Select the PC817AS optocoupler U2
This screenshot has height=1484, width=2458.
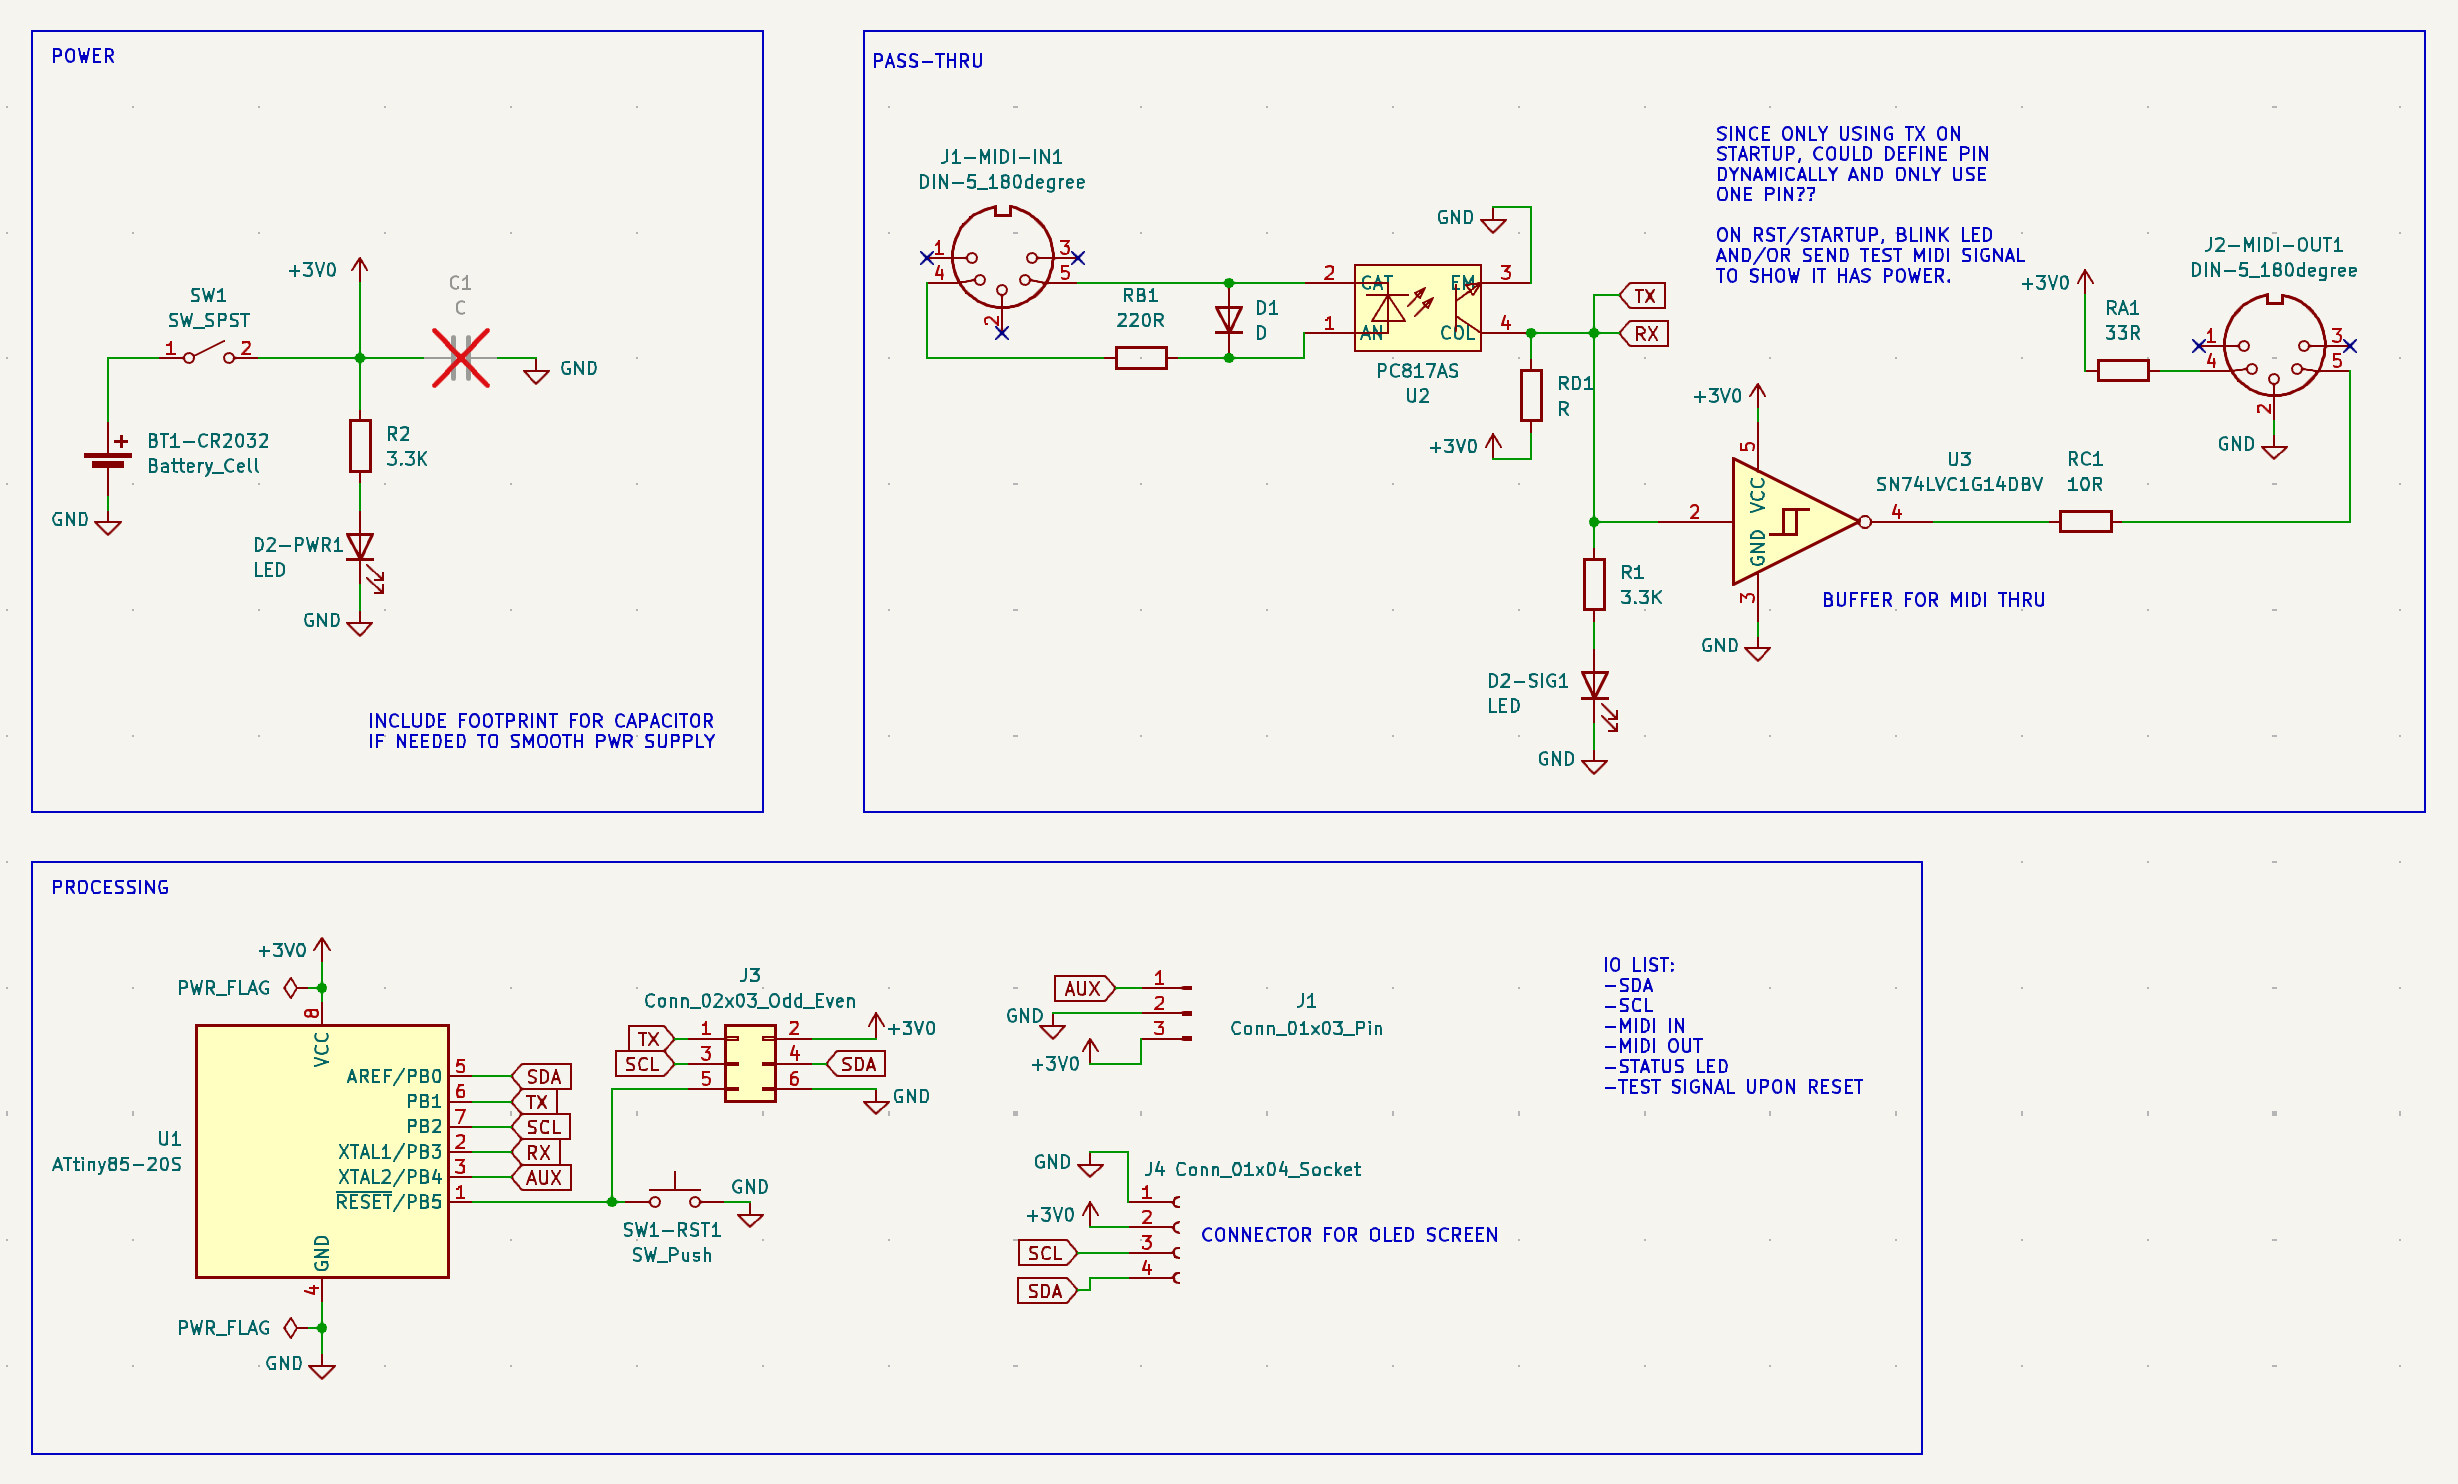click(x=1417, y=308)
